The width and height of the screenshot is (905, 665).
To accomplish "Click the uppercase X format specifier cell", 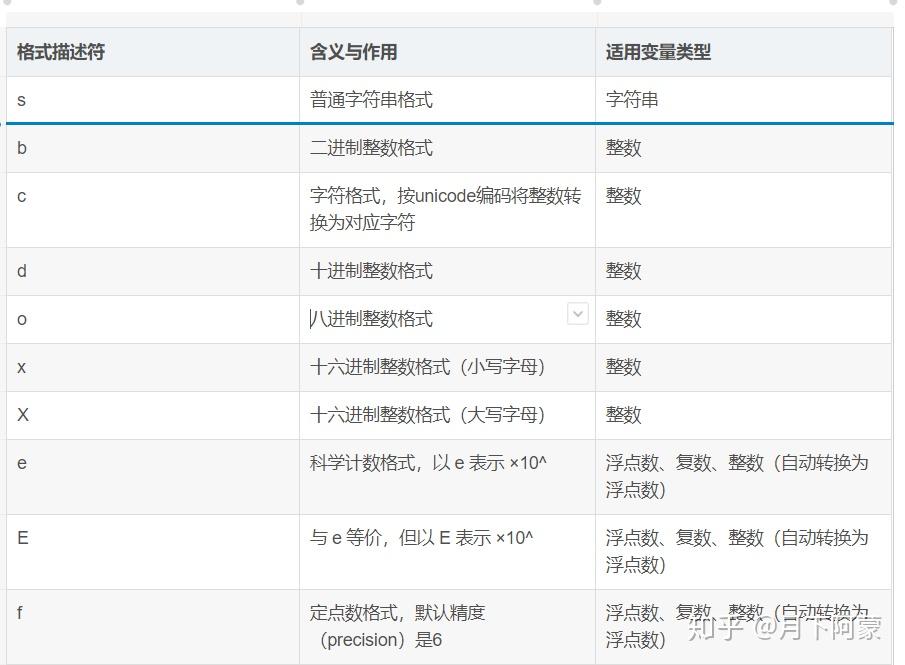I will point(18,415).
